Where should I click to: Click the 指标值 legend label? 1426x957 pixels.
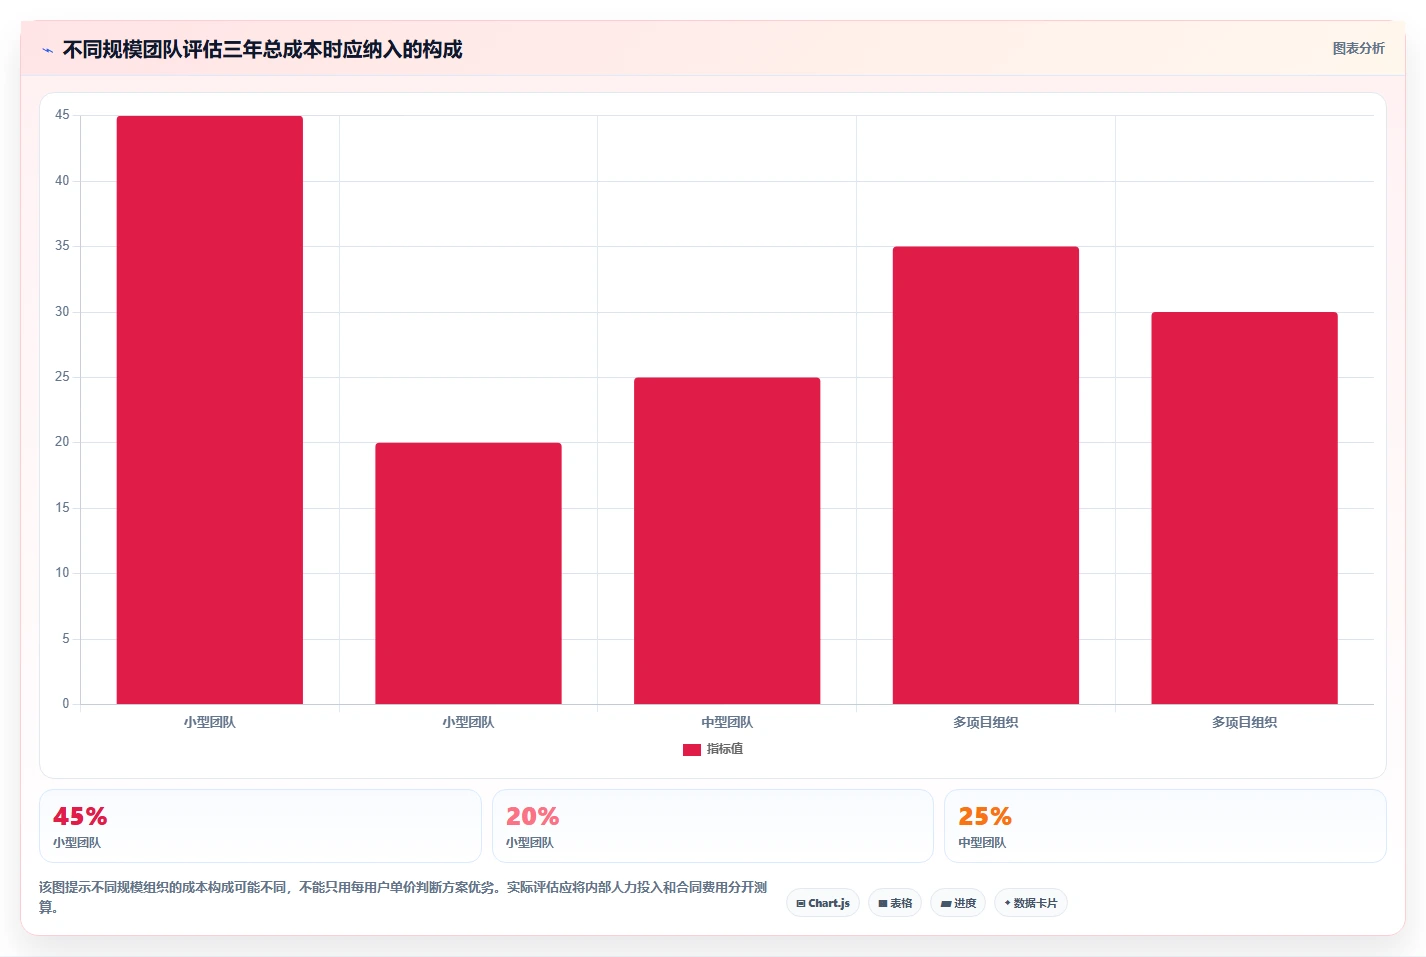(x=725, y=749)
